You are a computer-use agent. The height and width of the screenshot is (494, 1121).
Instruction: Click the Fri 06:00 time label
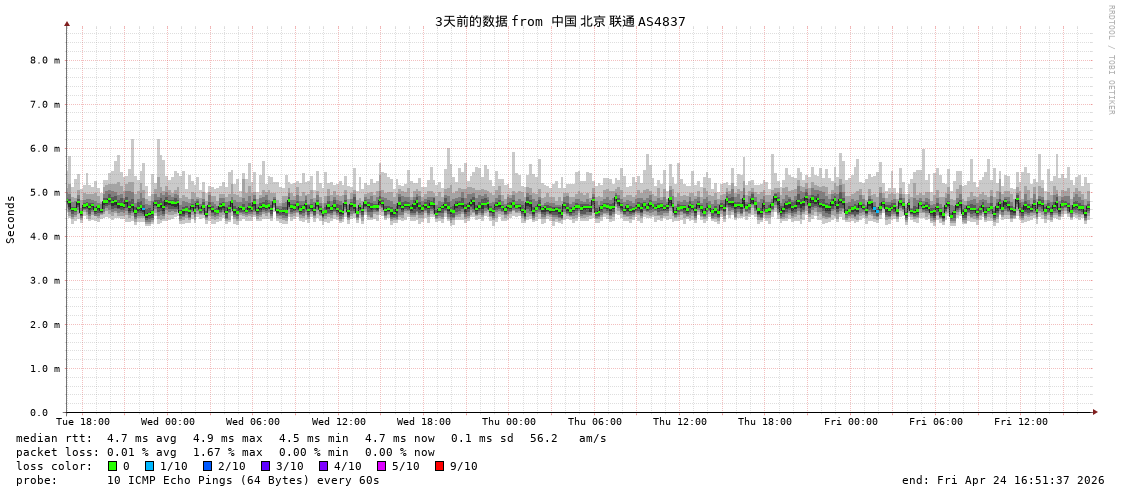click(x=936, y=422)
